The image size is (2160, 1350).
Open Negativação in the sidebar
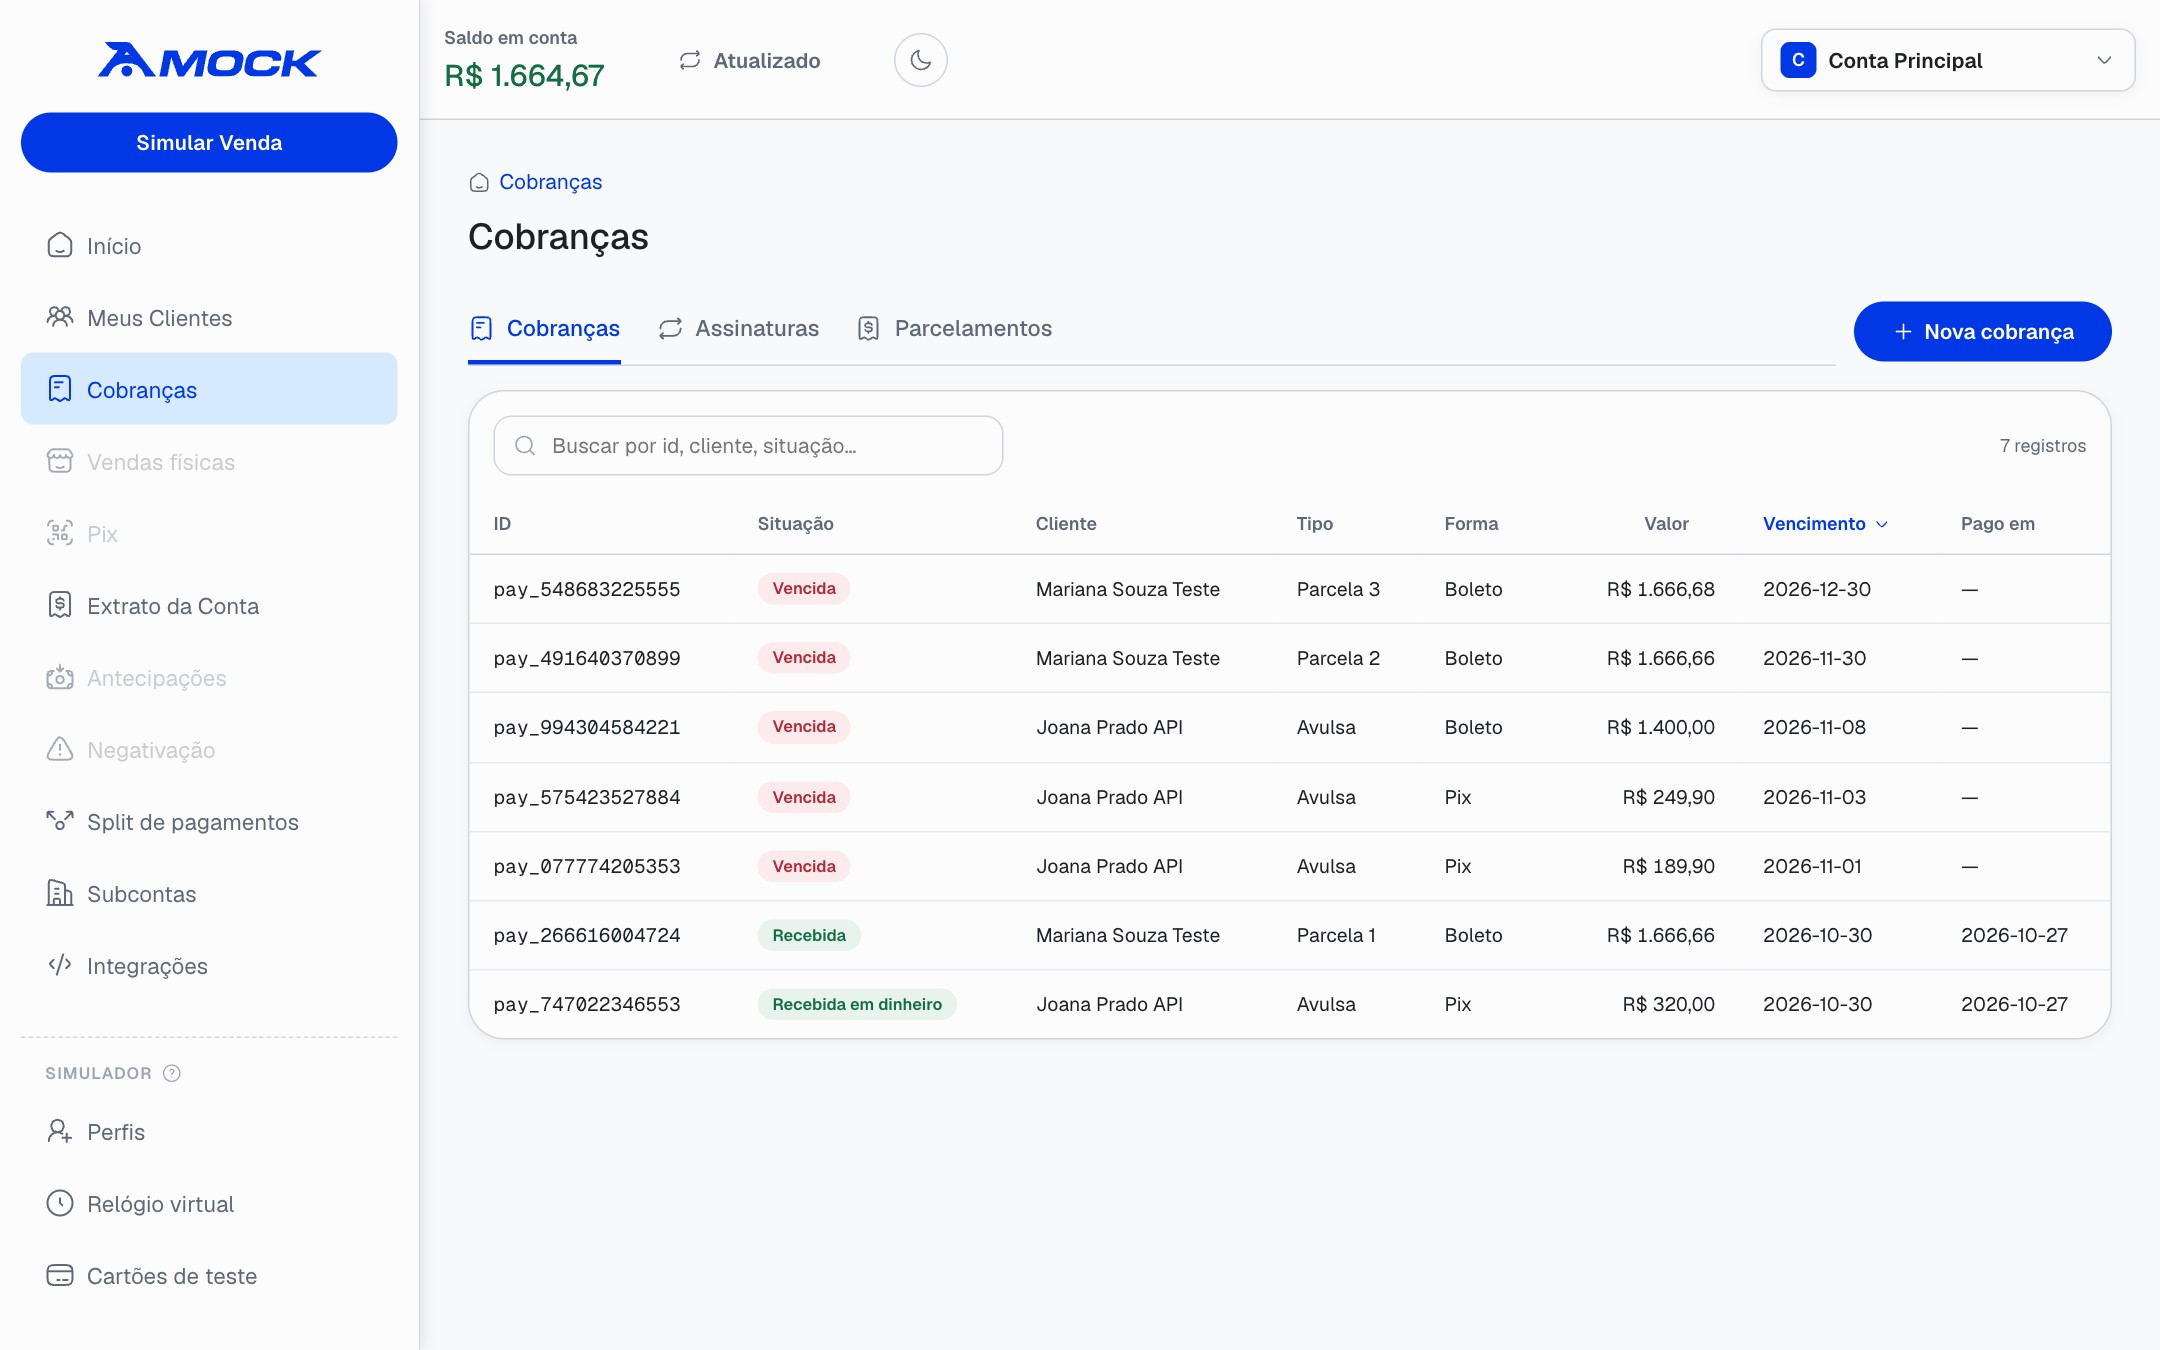pyautogui.click(x=209, y=750)
